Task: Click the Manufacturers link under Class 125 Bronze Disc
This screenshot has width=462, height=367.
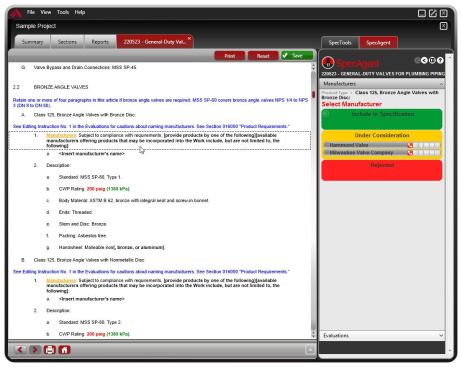Action: (61, 136)
